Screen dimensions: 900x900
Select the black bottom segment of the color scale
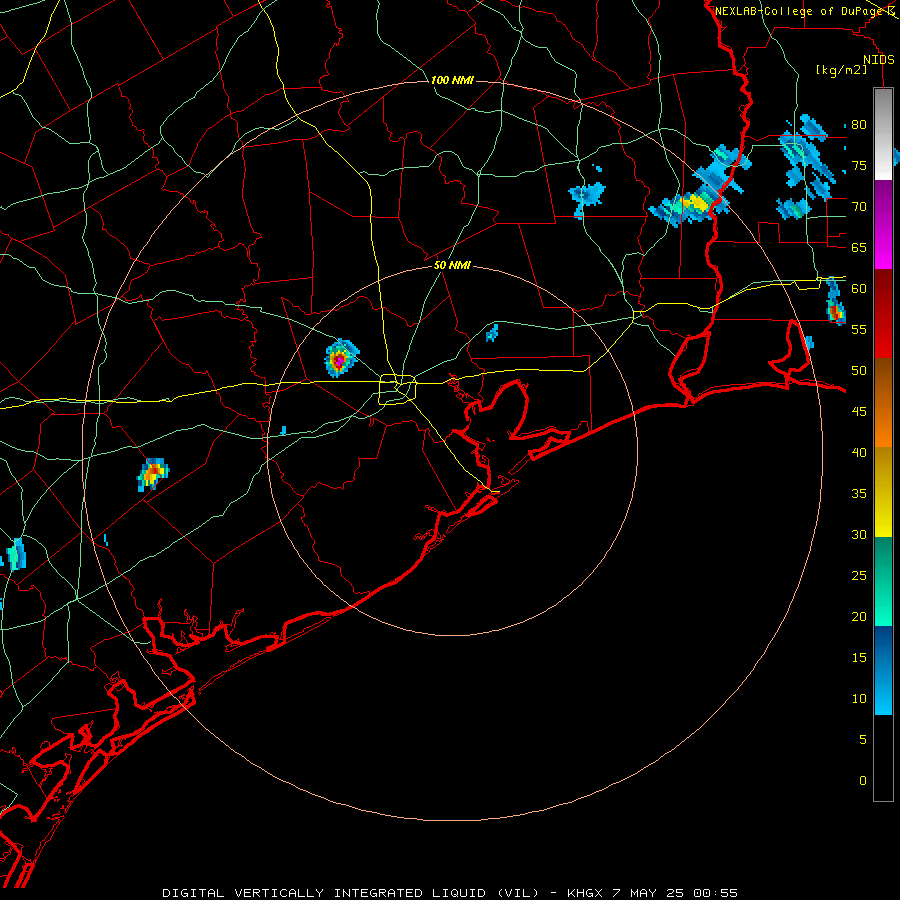pyautogui.click(x=883, y=758)
